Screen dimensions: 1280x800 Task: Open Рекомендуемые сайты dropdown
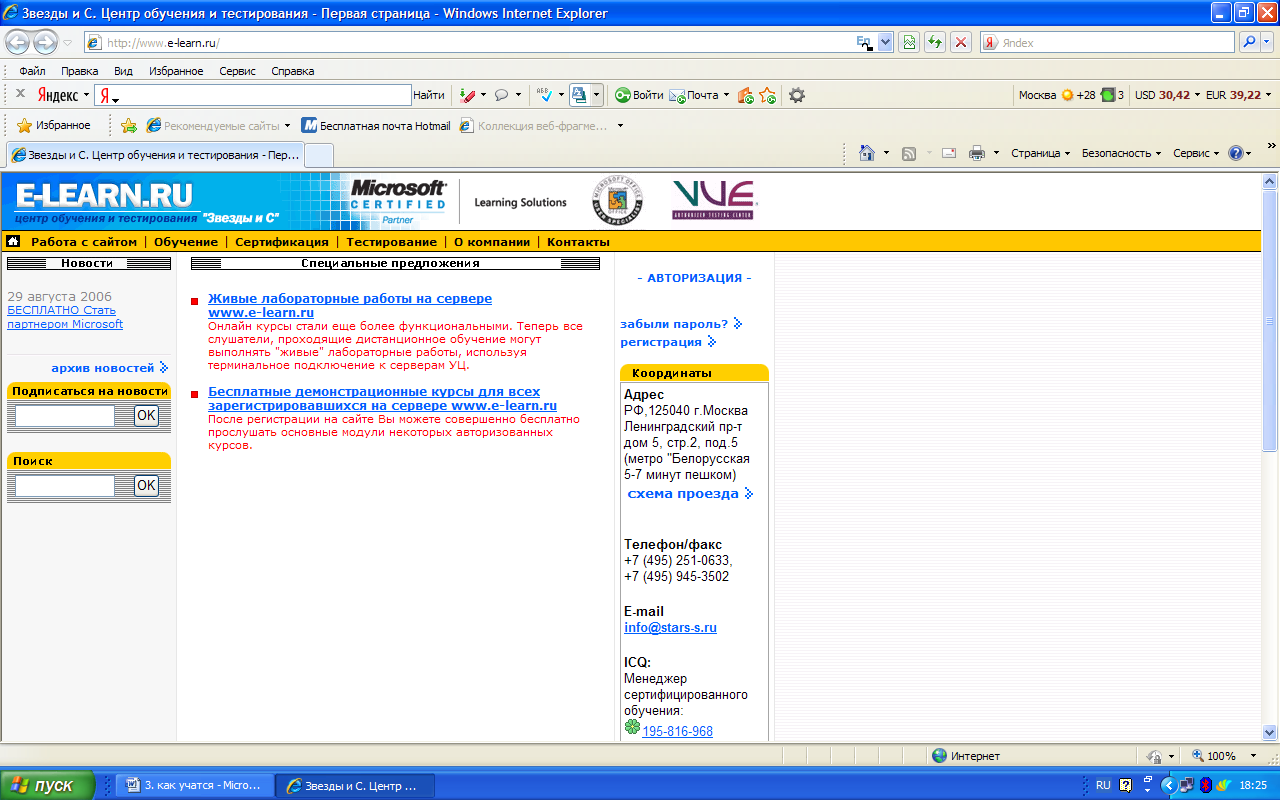(x=287, y=126)
